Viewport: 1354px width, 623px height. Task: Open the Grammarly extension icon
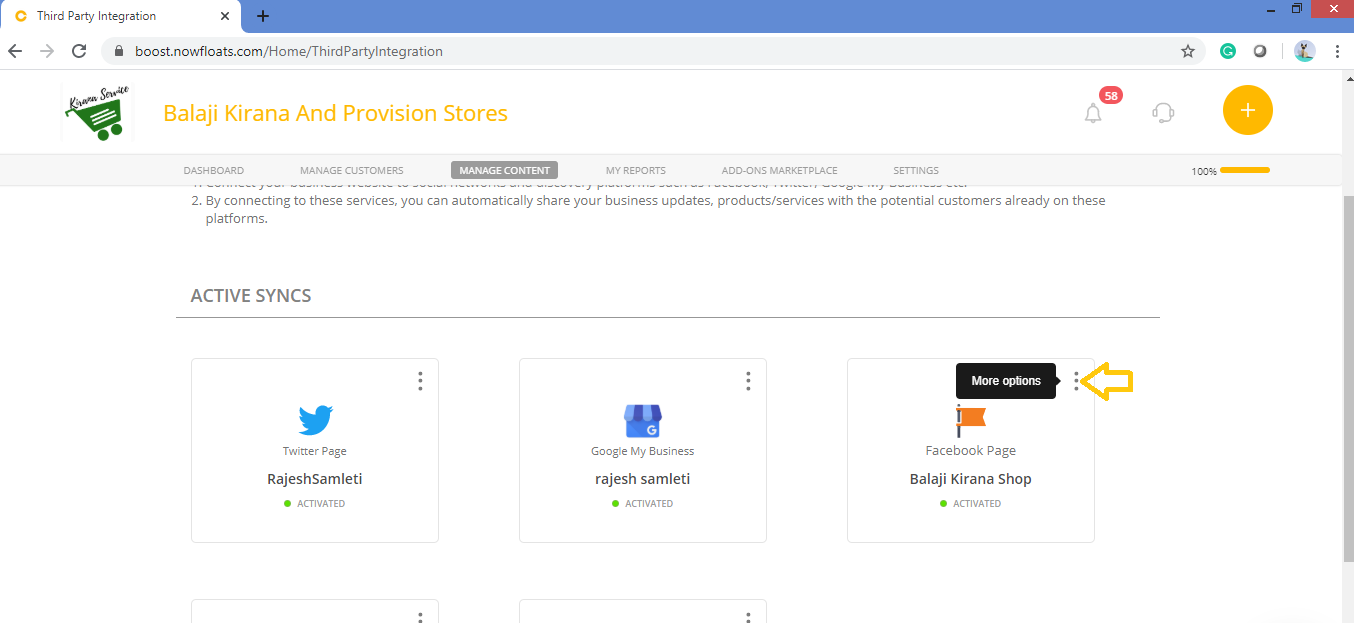click(x=1227, y=51)
